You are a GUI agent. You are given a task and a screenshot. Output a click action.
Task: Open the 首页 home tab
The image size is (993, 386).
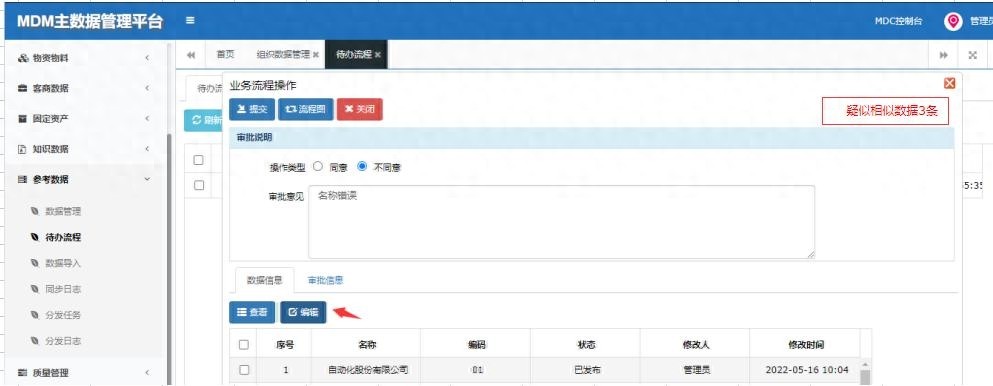click(x=225, y=54)
